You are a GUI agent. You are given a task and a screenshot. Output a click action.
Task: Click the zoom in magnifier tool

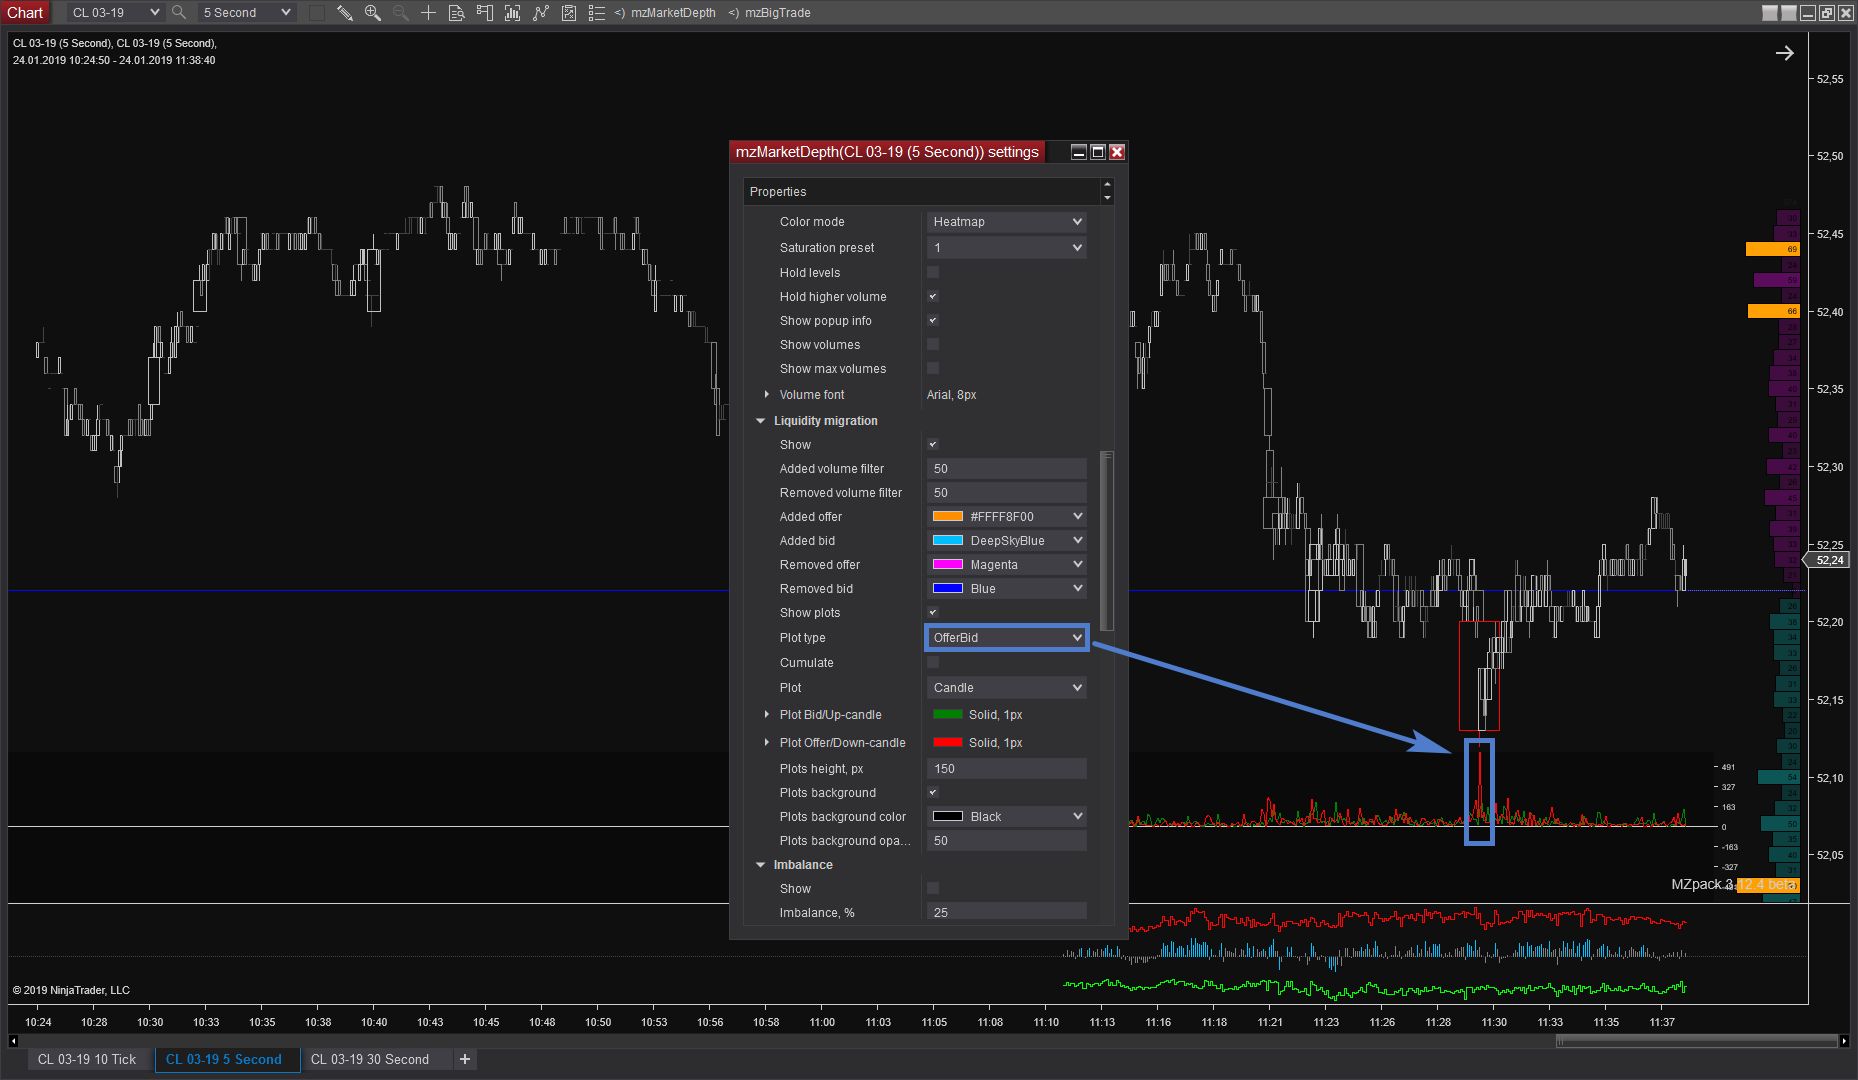372,12
